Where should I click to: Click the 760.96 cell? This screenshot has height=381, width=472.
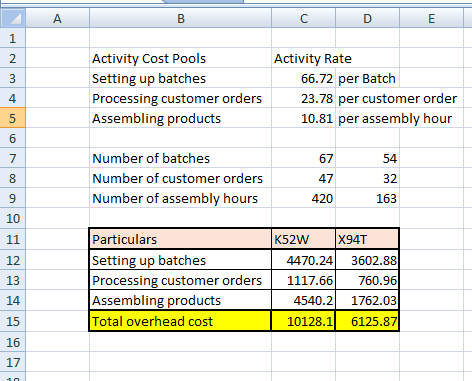click(367, 280)
